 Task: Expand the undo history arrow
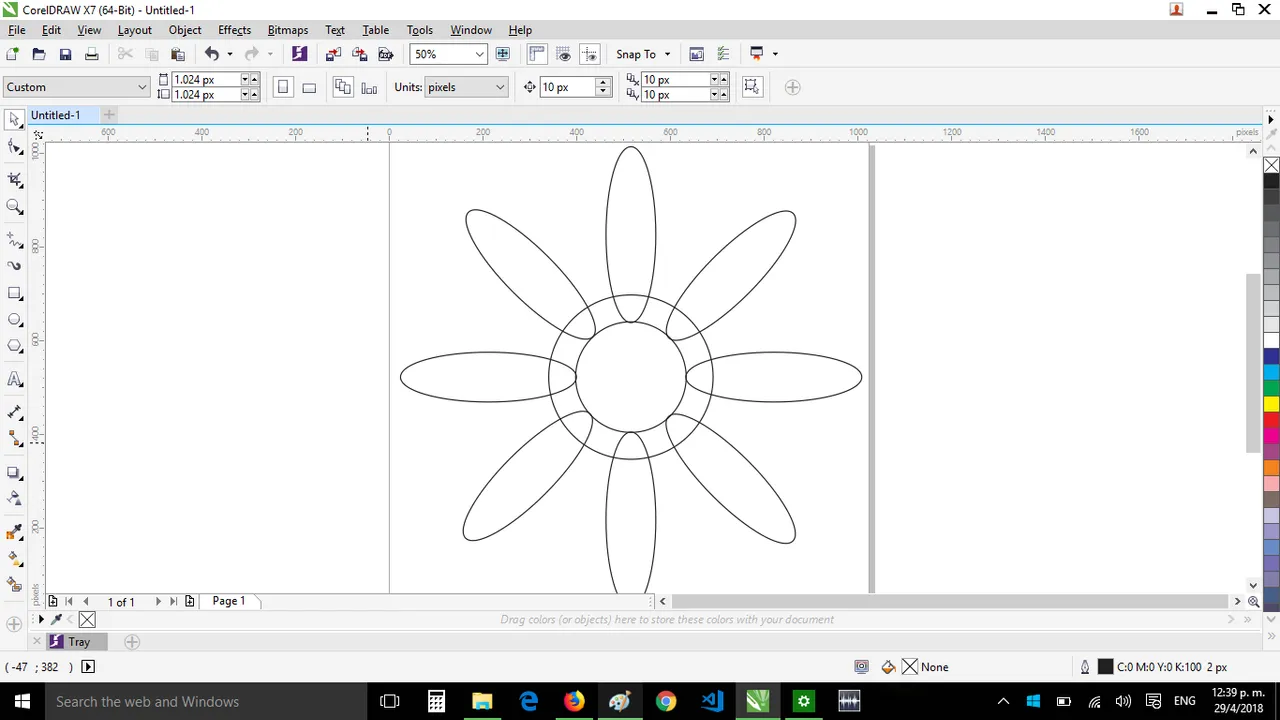pyautogui.click(x=230, y=54)
